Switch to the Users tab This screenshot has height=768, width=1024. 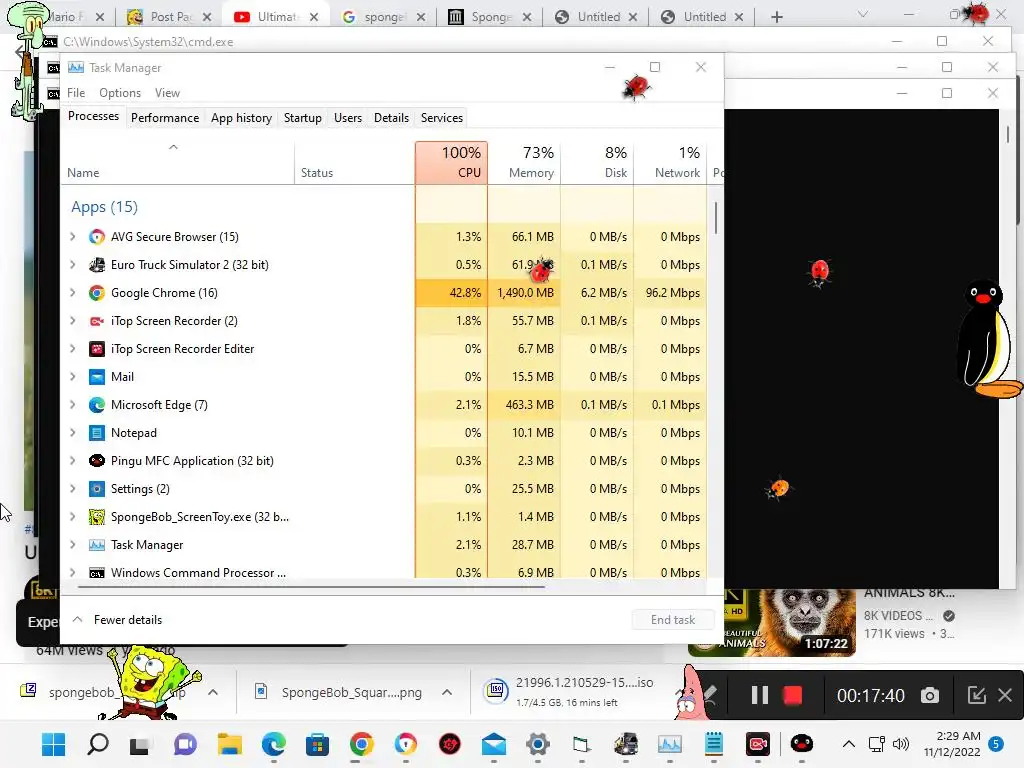pos(347,118)
